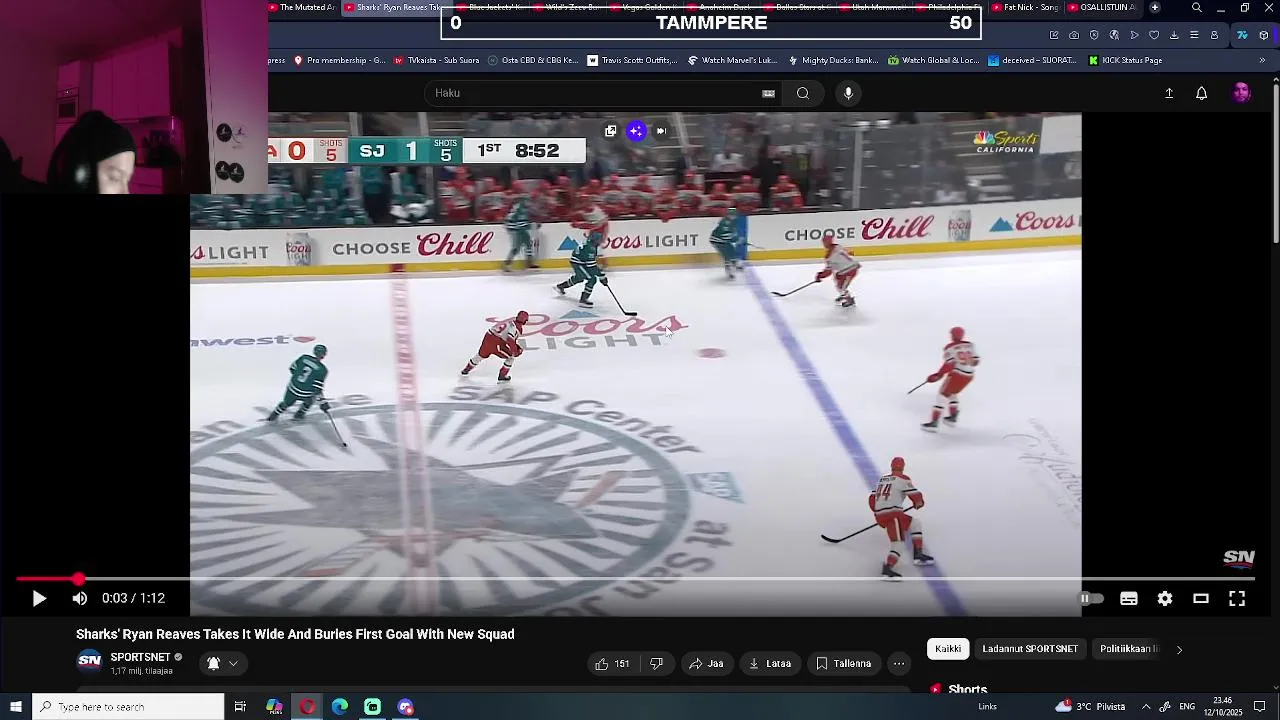Show more filter chips with arrow
The height and width of the screenshot is (720, 1280).
click(x=1179, y=650)
